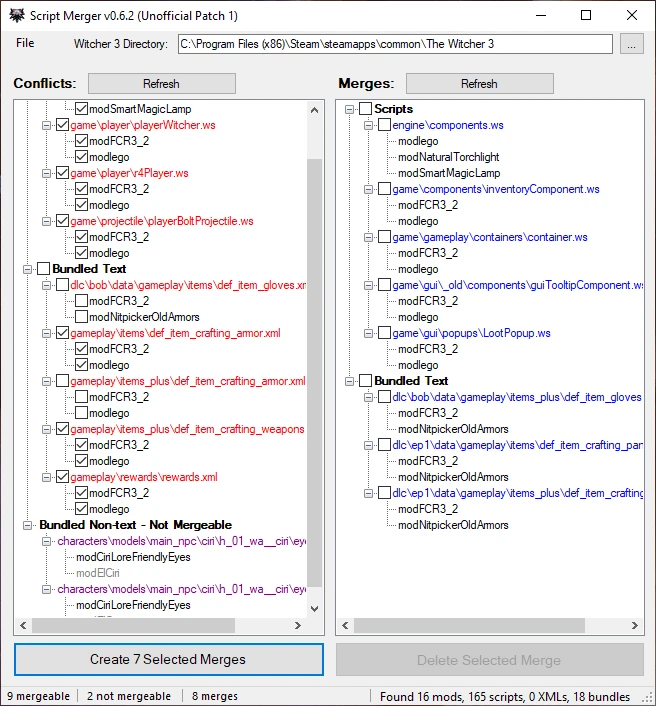Check modNitpickerOldArmors checkbox in Conflicts
Image resolution: width=656 pixels, height=706 pixels.
(81, 317)
